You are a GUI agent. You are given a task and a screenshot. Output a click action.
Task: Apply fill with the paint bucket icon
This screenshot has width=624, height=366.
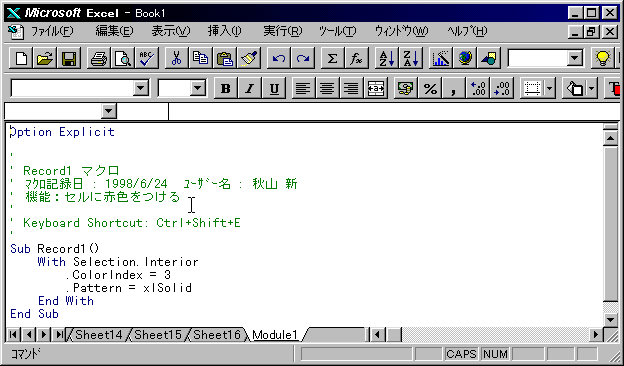pos(574,88)
